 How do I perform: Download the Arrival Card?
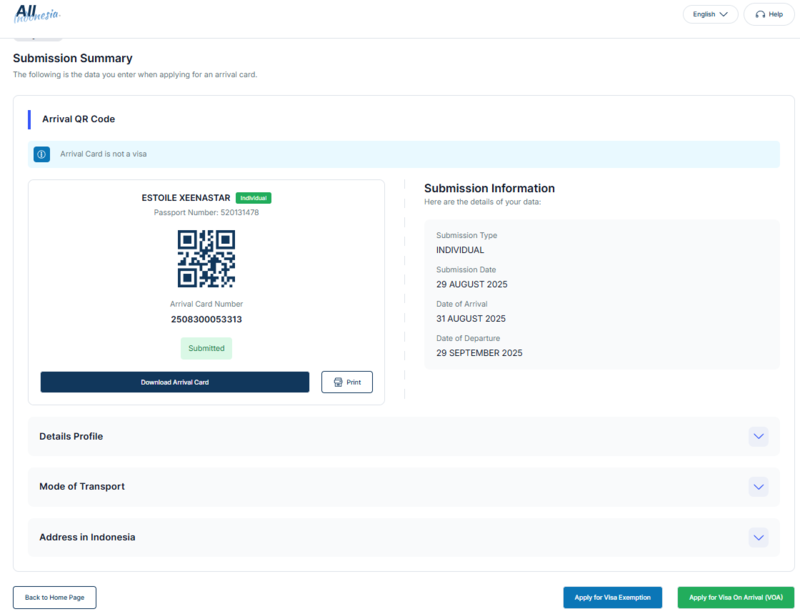(x=174, y=382)
